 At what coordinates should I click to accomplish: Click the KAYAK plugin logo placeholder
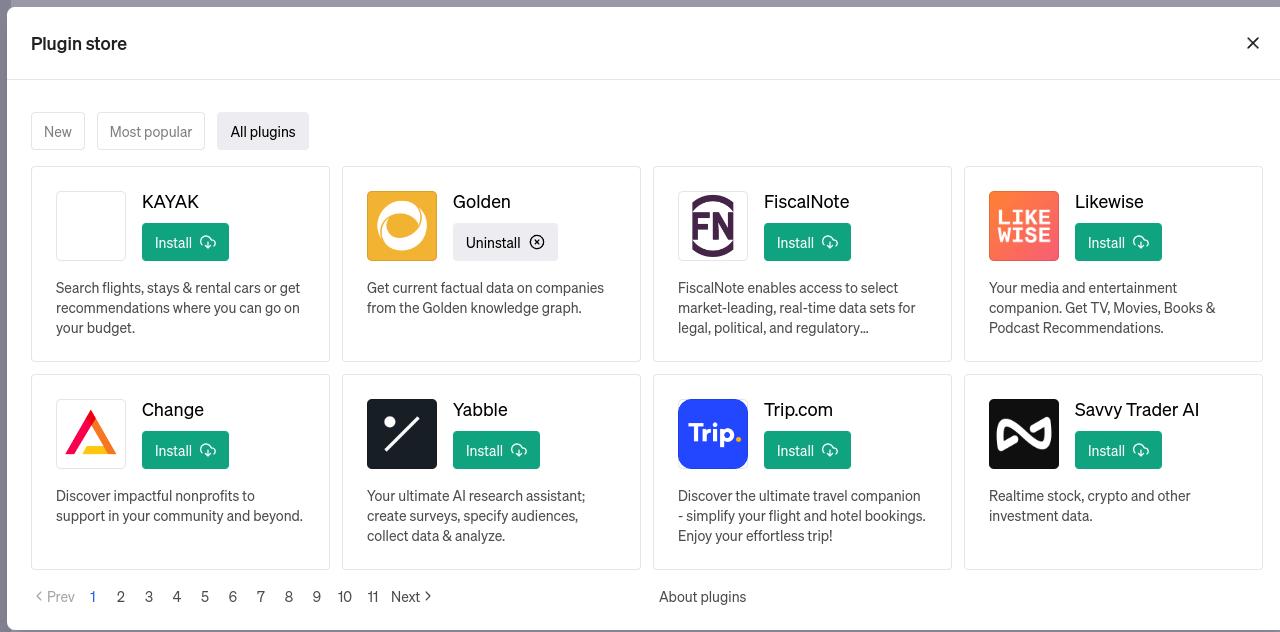tap(91, 226)
